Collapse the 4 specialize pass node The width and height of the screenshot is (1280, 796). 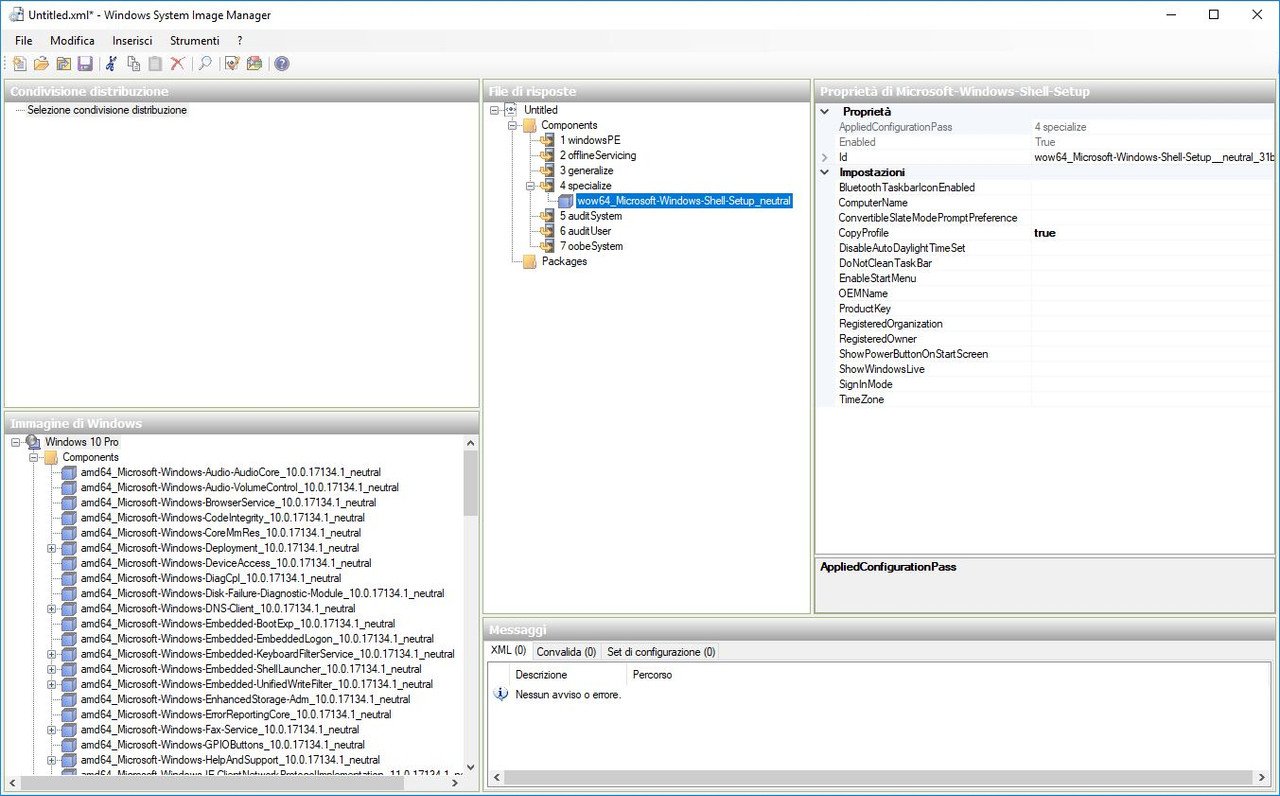pyautogui.click(x=530, y=186)
